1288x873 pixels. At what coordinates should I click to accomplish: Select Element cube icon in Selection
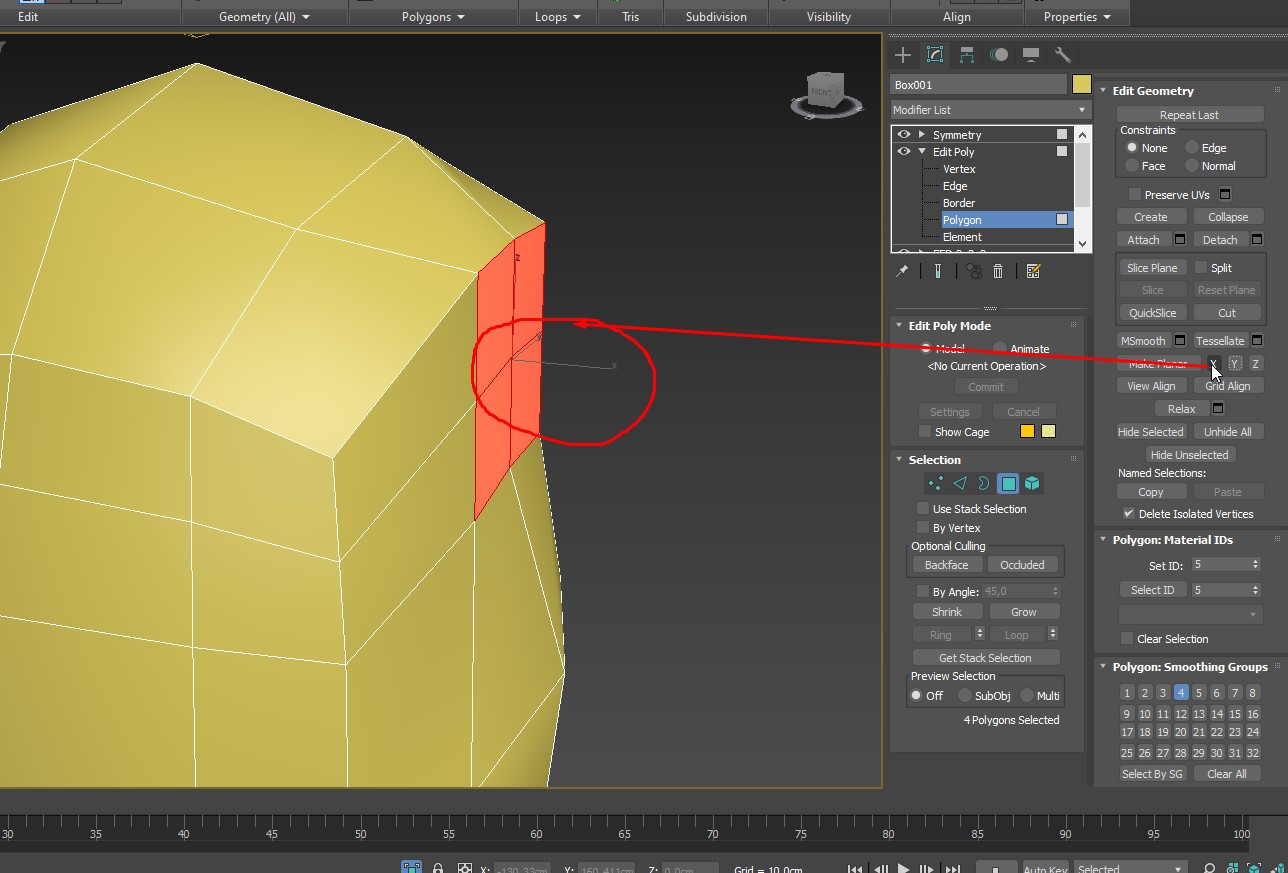point(1032,484)
